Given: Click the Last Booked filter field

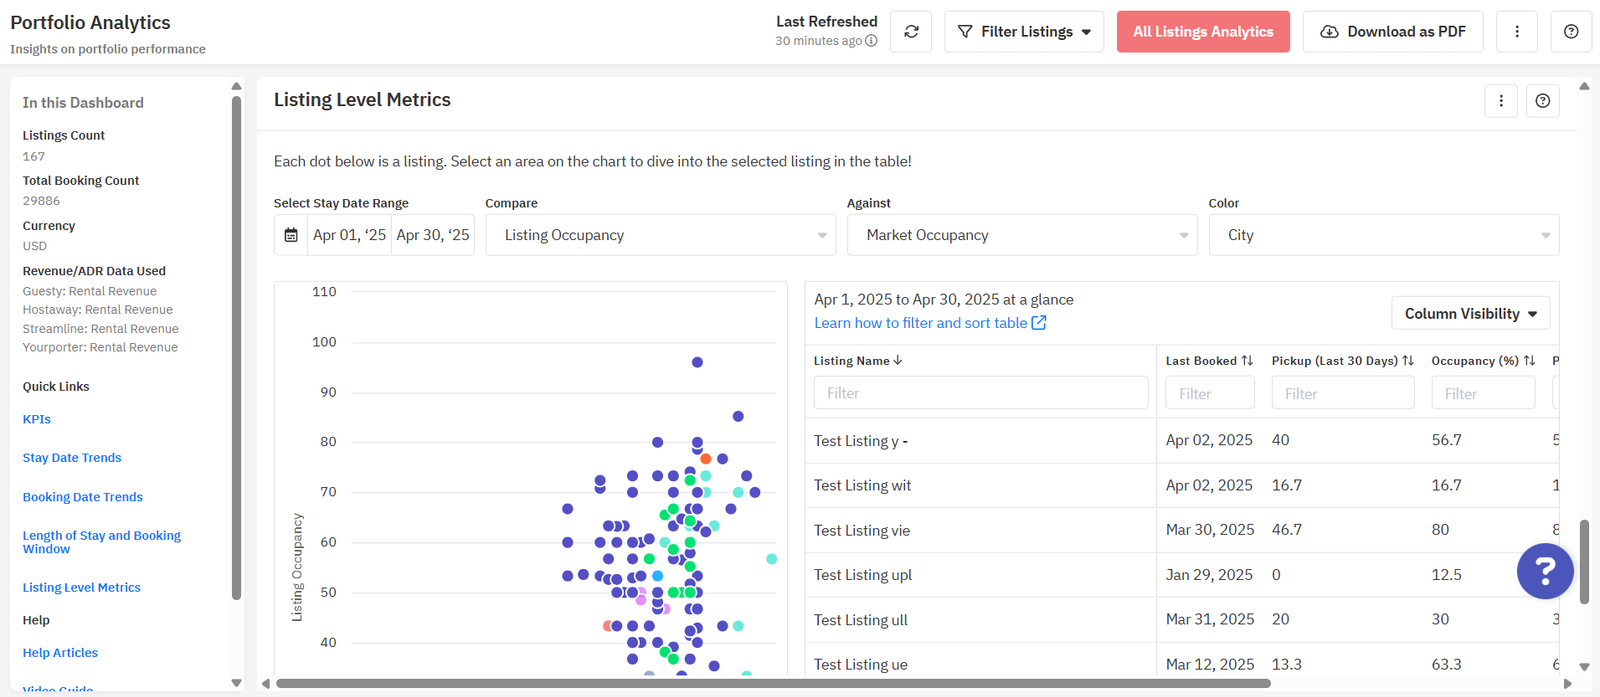Looking at the screenshot, I should tap(1210, 393).
